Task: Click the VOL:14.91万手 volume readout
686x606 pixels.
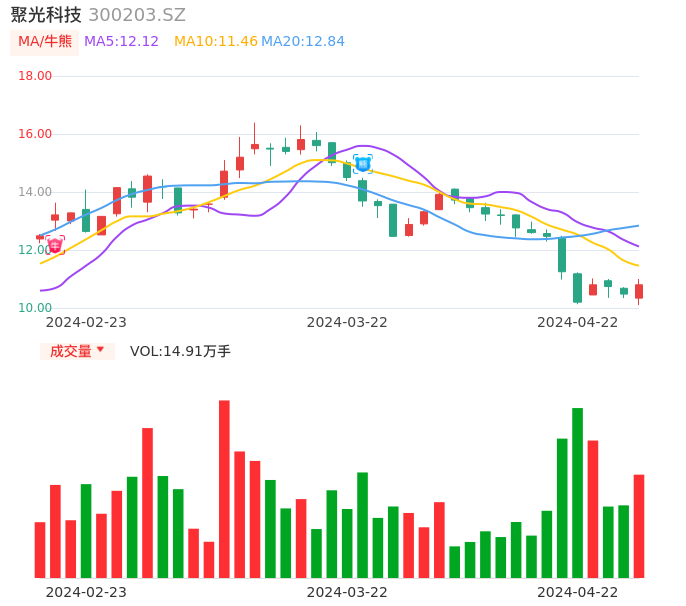Action: 180,351
